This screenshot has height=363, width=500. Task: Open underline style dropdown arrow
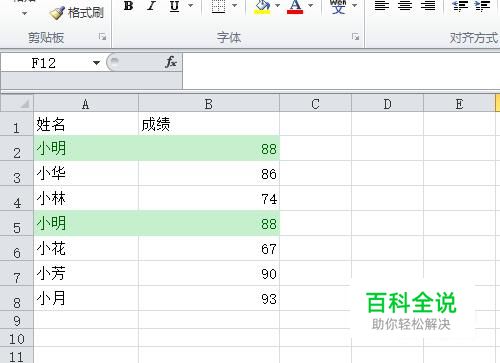click(x=190, y=6)
